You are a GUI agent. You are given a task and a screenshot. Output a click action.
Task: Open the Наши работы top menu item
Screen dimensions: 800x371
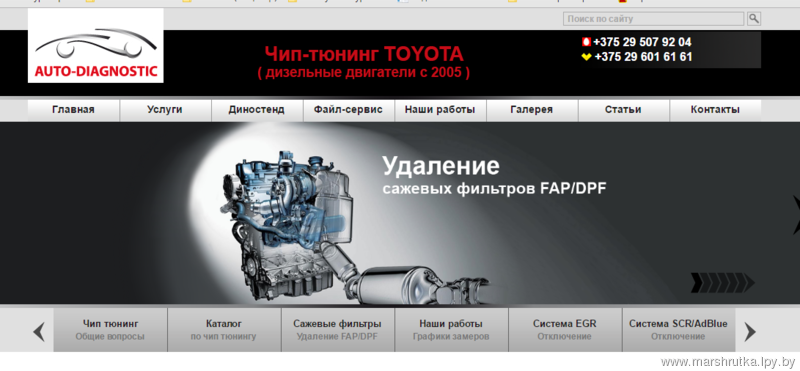point(440,110)
